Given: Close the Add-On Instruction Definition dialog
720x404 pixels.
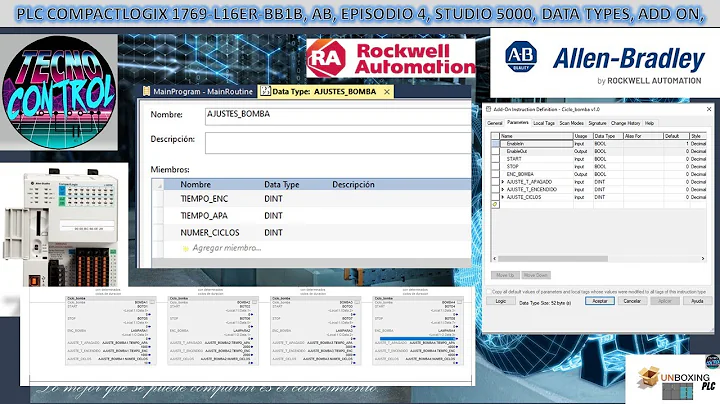Looking at the screenshot, I should tap(709, 109).
